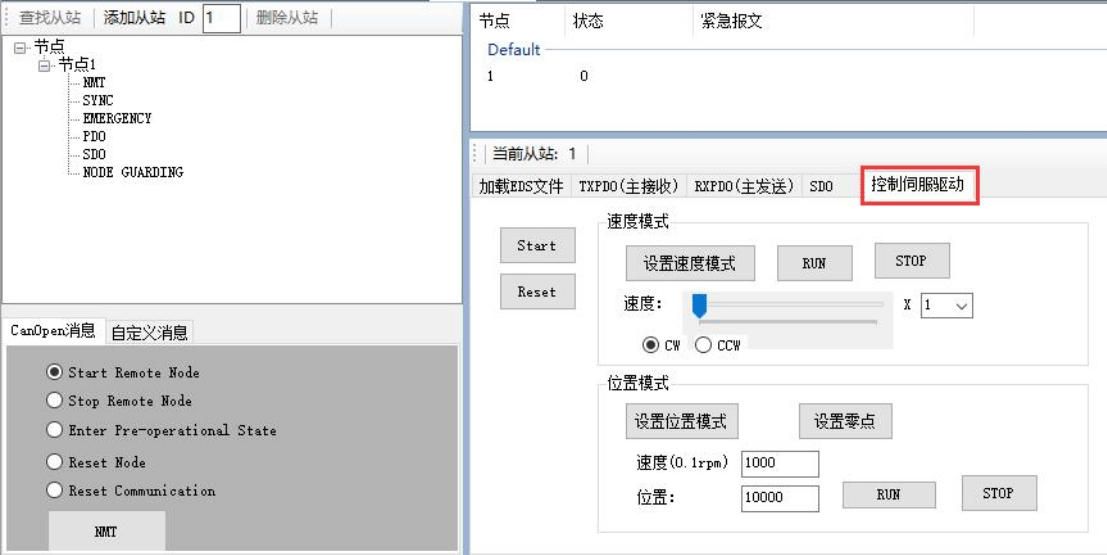Select NODE GUARDING in node tree
1107x555 pixels.
pos(132,172)
